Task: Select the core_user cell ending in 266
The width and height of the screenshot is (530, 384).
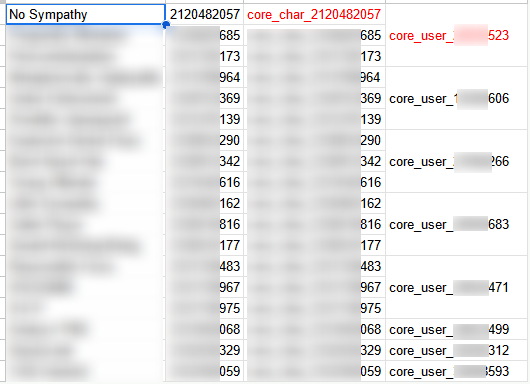Action: tap(456, 161)
